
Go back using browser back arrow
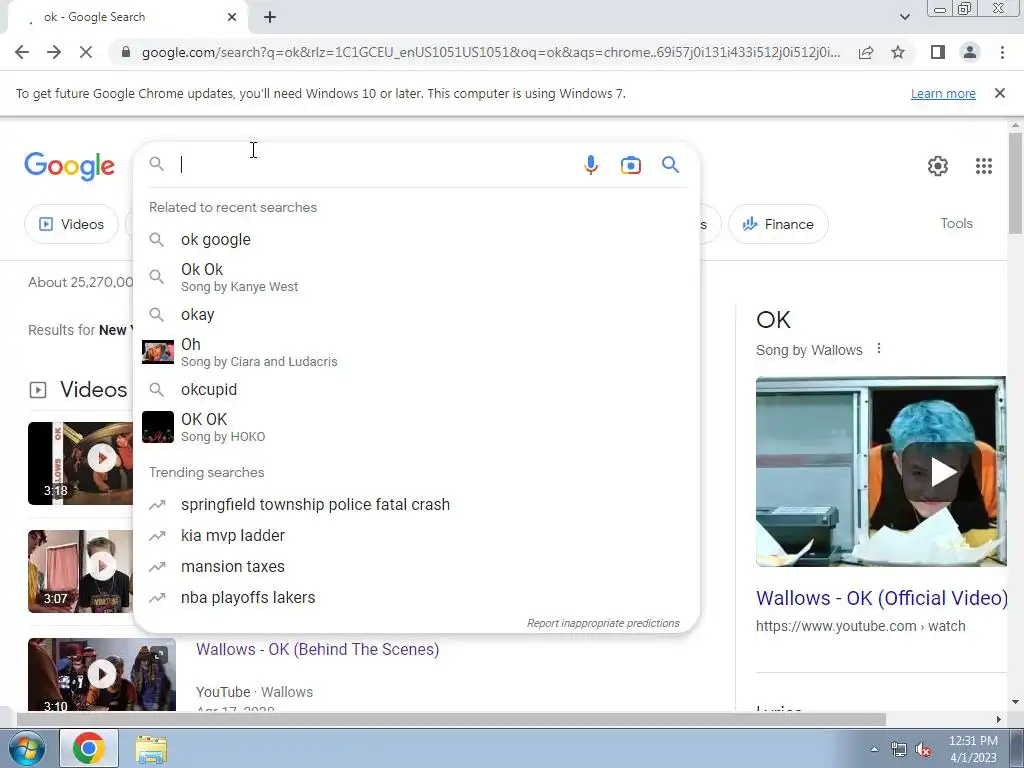[22, 52]
